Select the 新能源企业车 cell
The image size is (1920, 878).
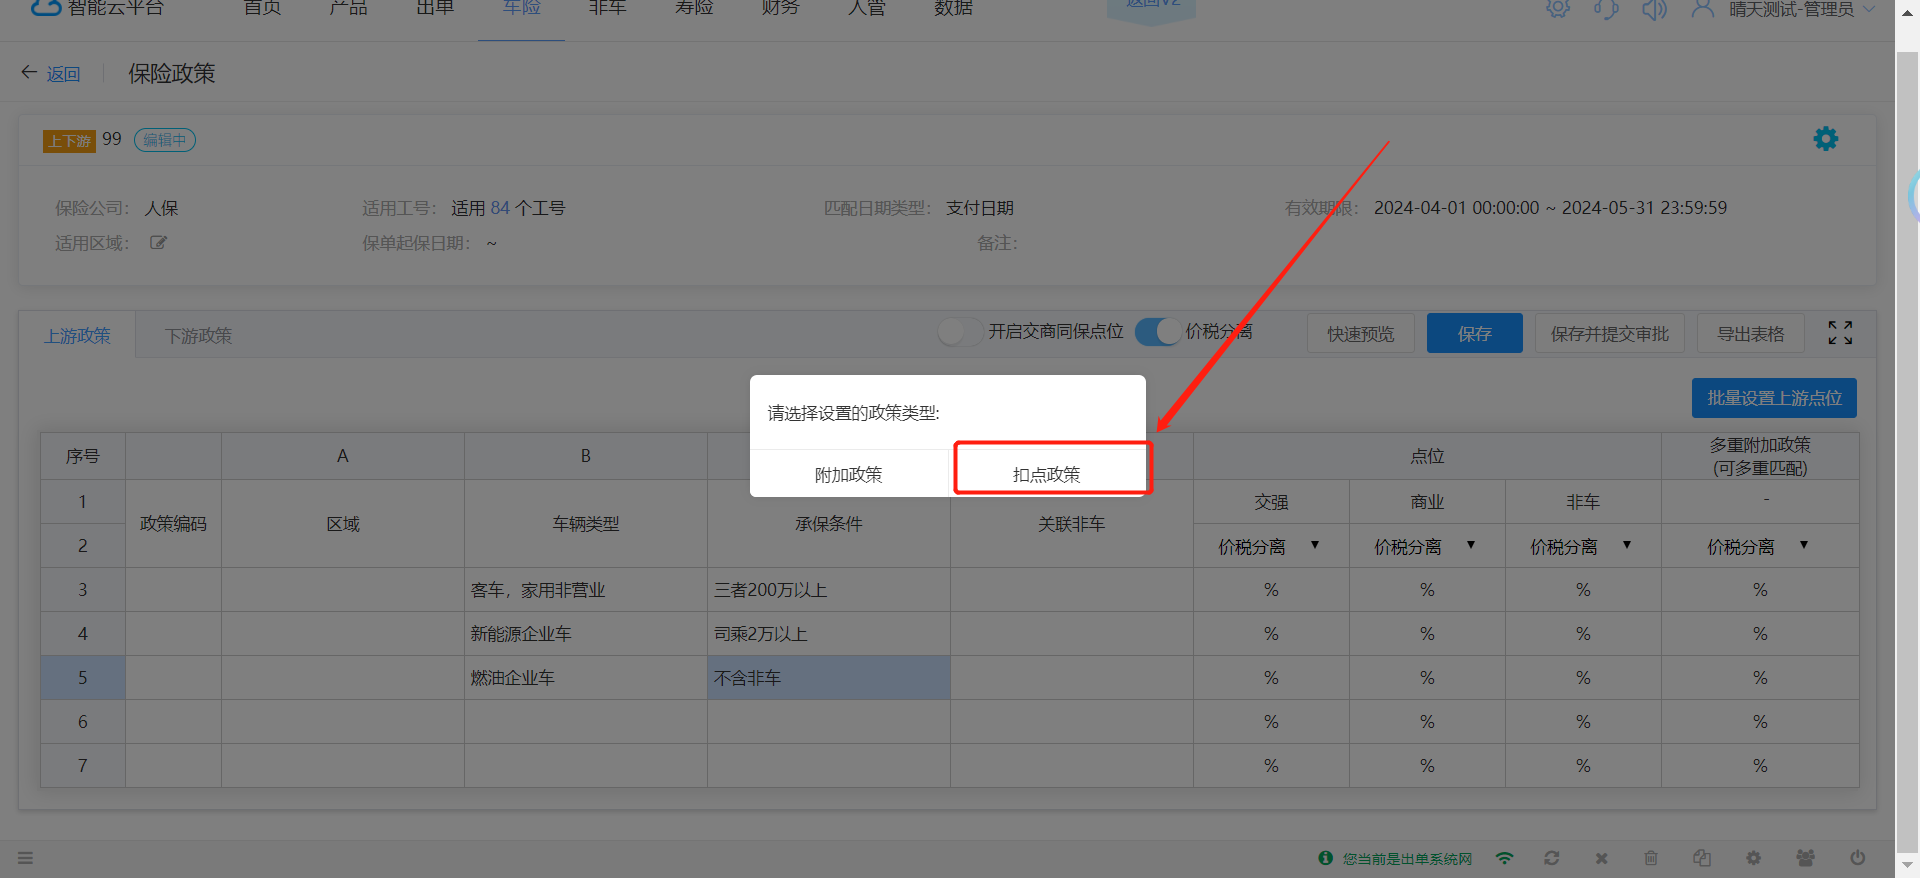[x=586, y=634]
